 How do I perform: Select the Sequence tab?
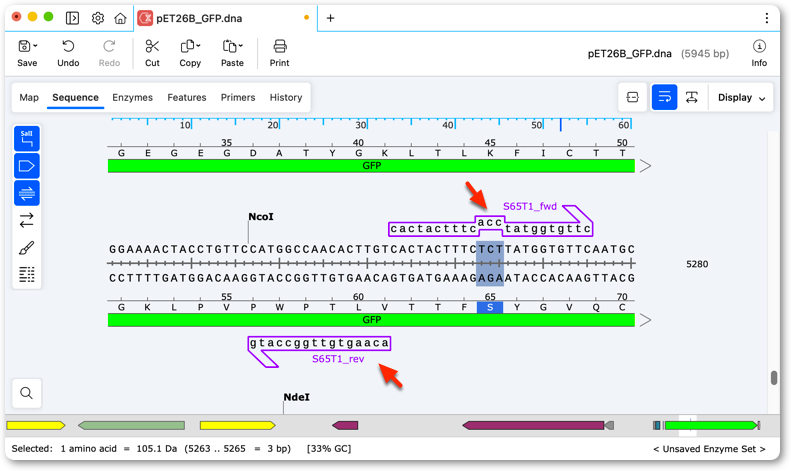point(75,97)
